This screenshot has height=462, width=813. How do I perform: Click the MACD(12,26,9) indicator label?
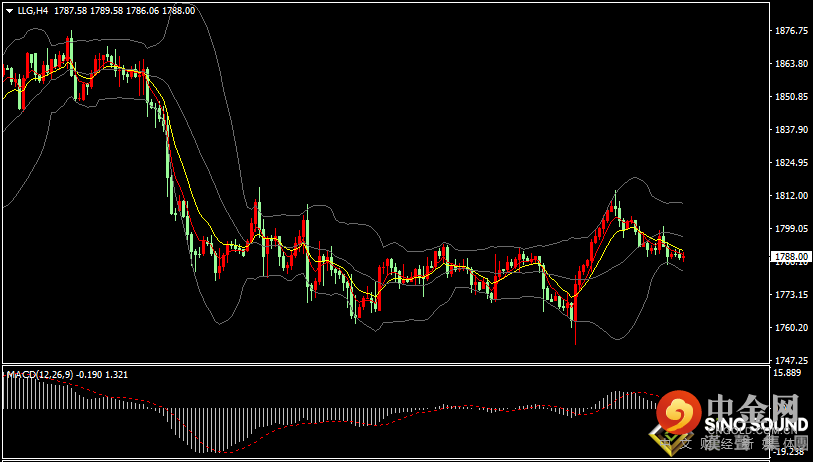40,374
